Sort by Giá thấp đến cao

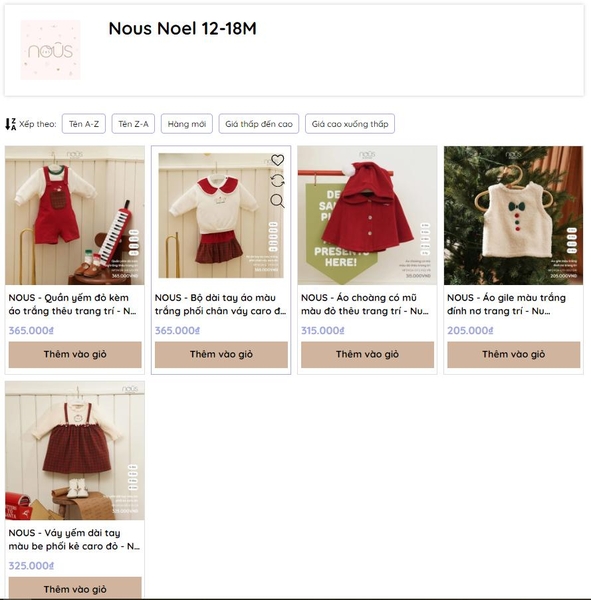coord(259,124)
